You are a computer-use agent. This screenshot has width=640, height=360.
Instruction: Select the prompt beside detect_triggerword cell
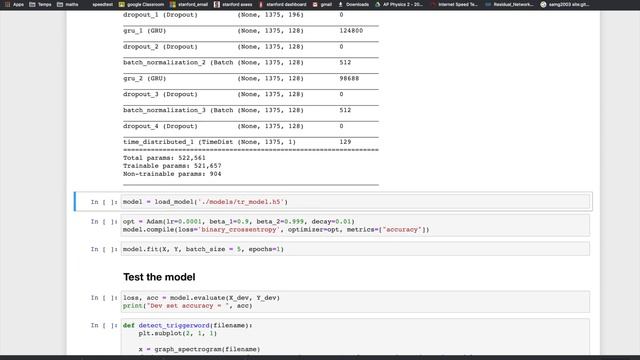point(104,325)
